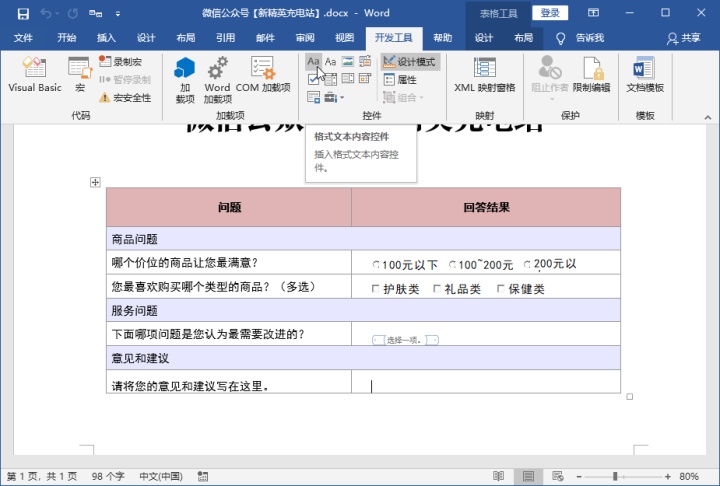
Task: Switch to the 视图 tab
Action: [344, 38]
